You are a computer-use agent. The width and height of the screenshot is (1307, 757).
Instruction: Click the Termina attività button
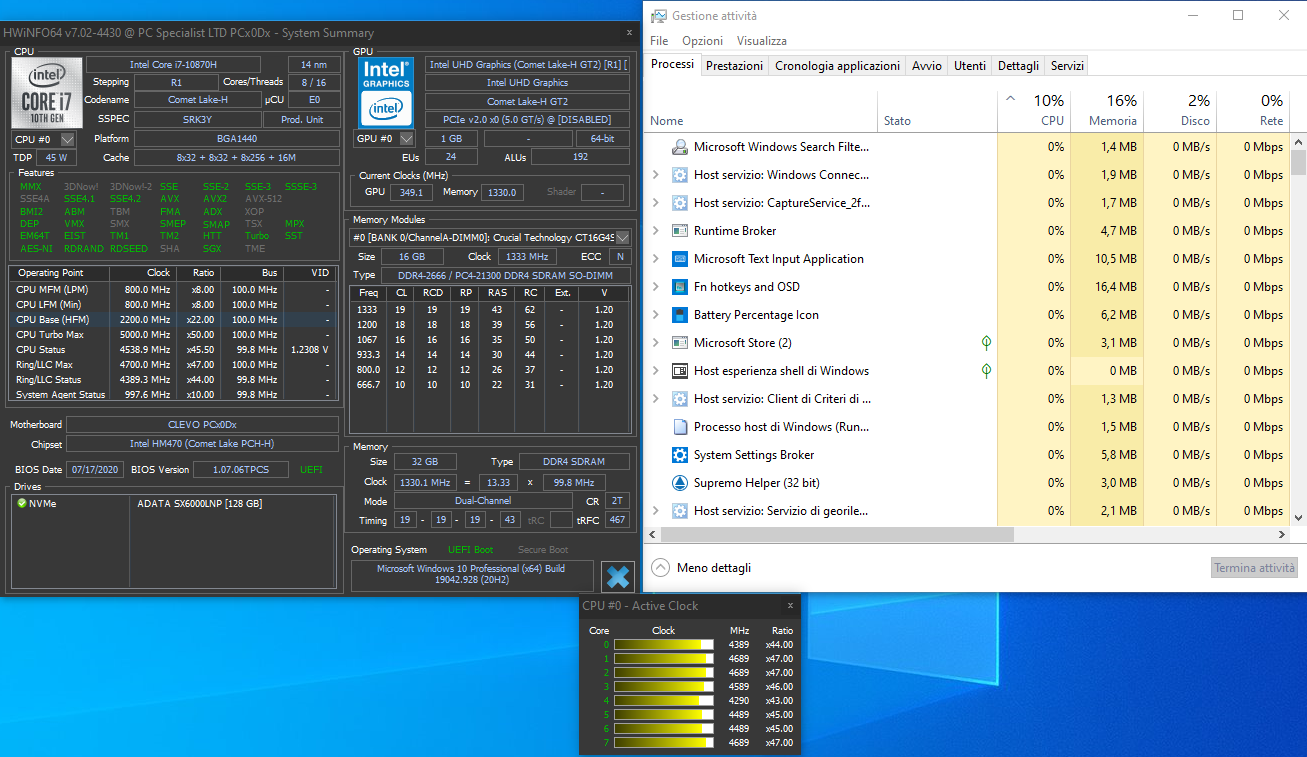click(x=1254, y=568)
